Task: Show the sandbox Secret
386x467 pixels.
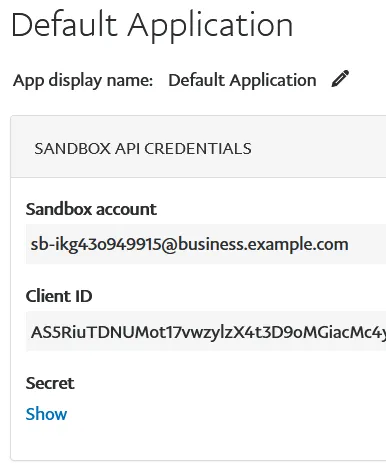Action: [46, 414]
